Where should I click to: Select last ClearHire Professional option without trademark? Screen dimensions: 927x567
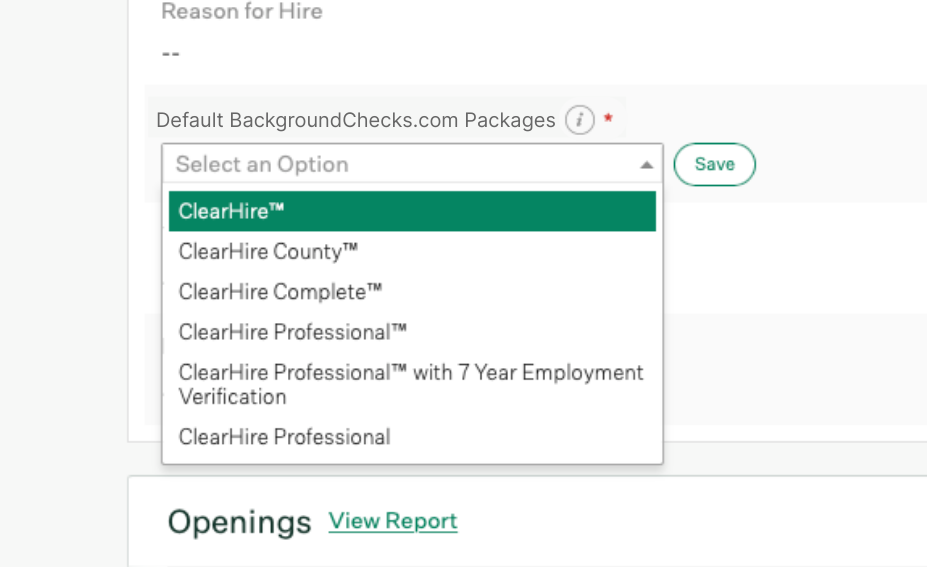point(284,437)
